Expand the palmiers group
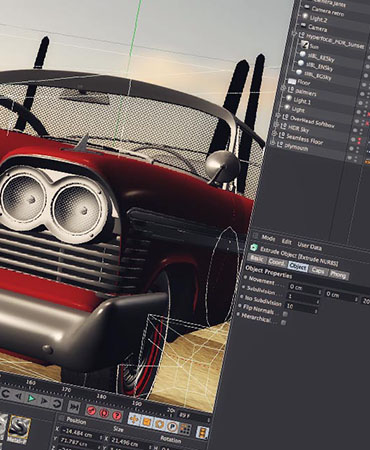Screen dimensions: 370x450 tap(284, 88)
